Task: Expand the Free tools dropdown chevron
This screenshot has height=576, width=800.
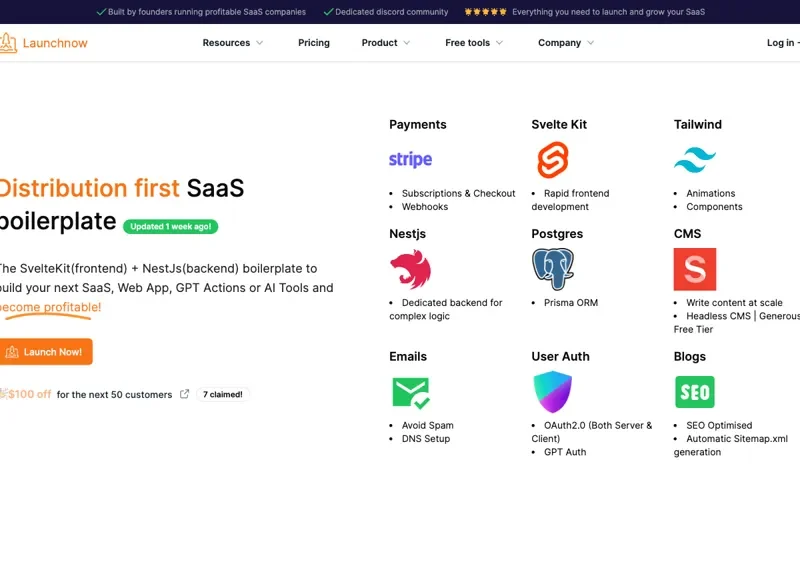Action: (499, 43)
